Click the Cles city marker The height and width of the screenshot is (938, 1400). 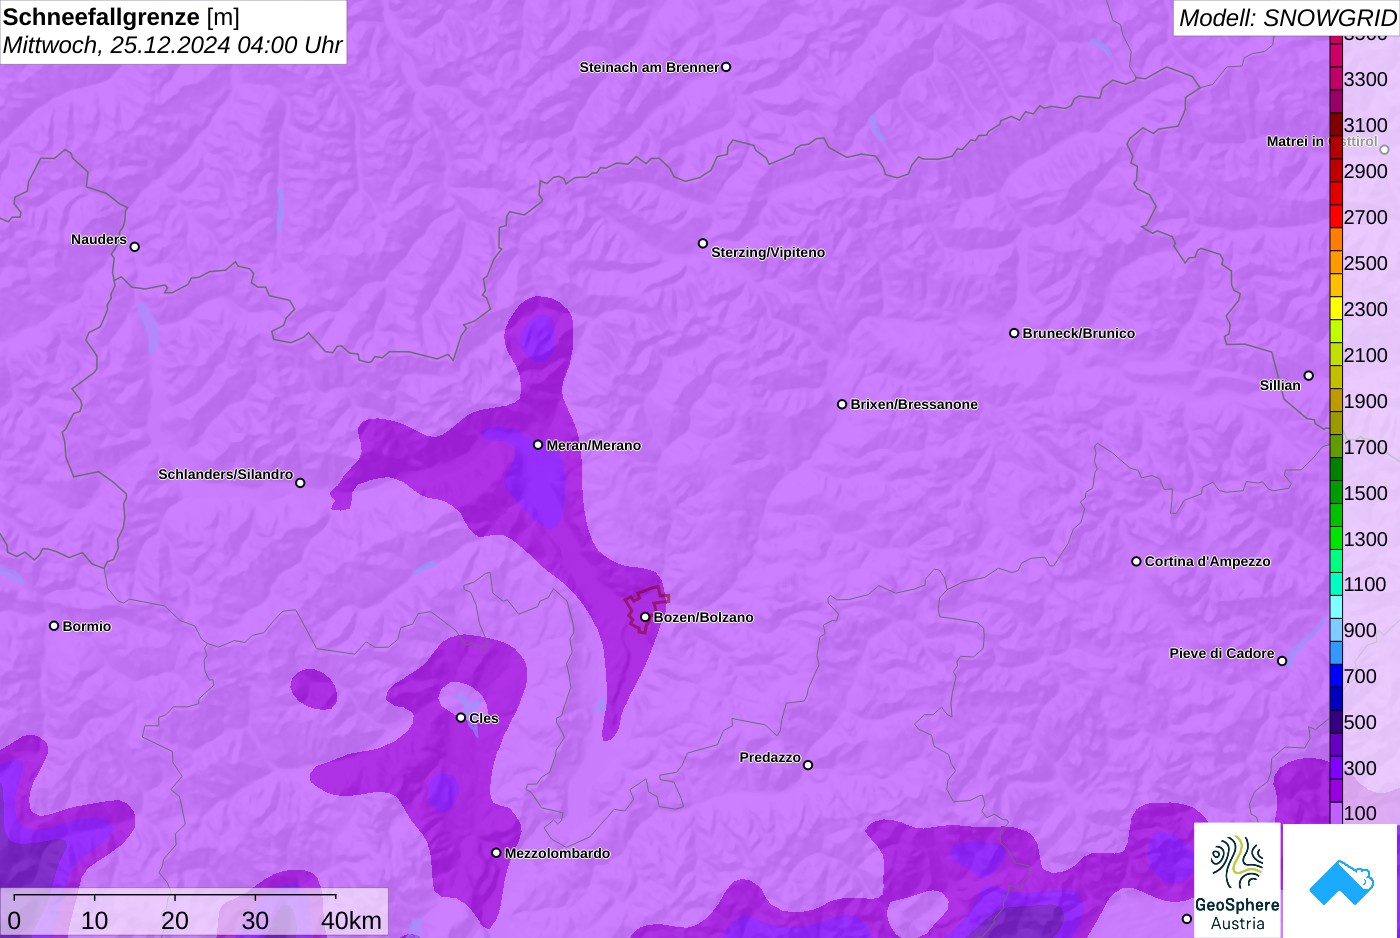(x=461, y=717)
